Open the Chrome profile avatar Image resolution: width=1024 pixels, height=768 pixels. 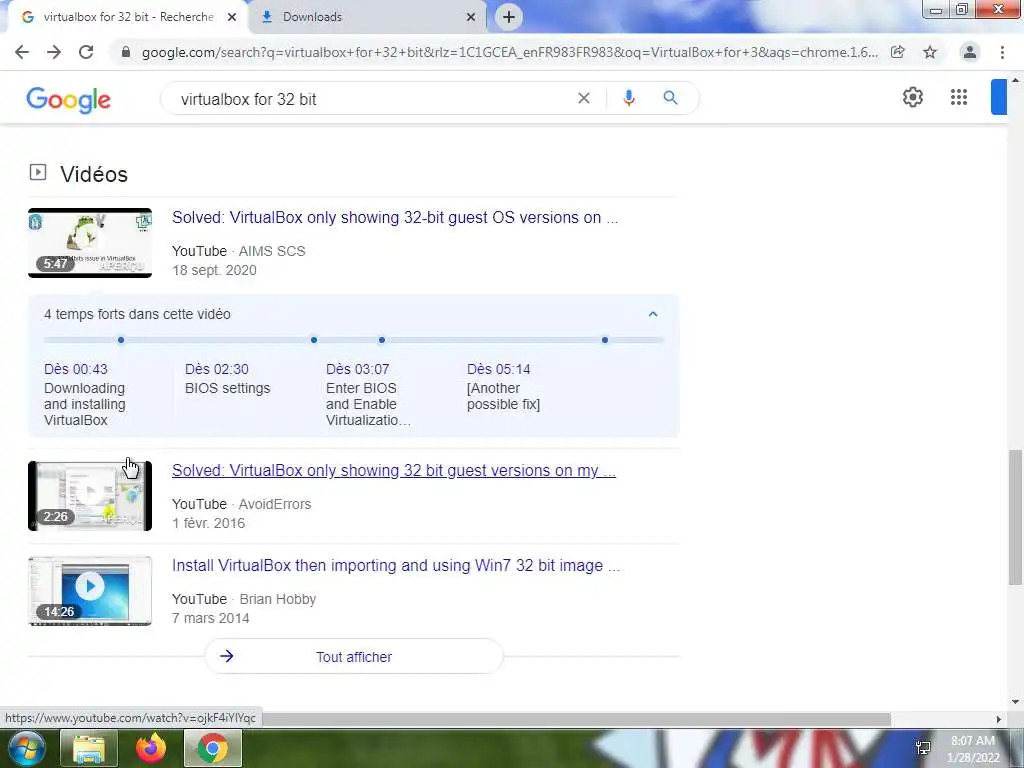coord(970,52)
